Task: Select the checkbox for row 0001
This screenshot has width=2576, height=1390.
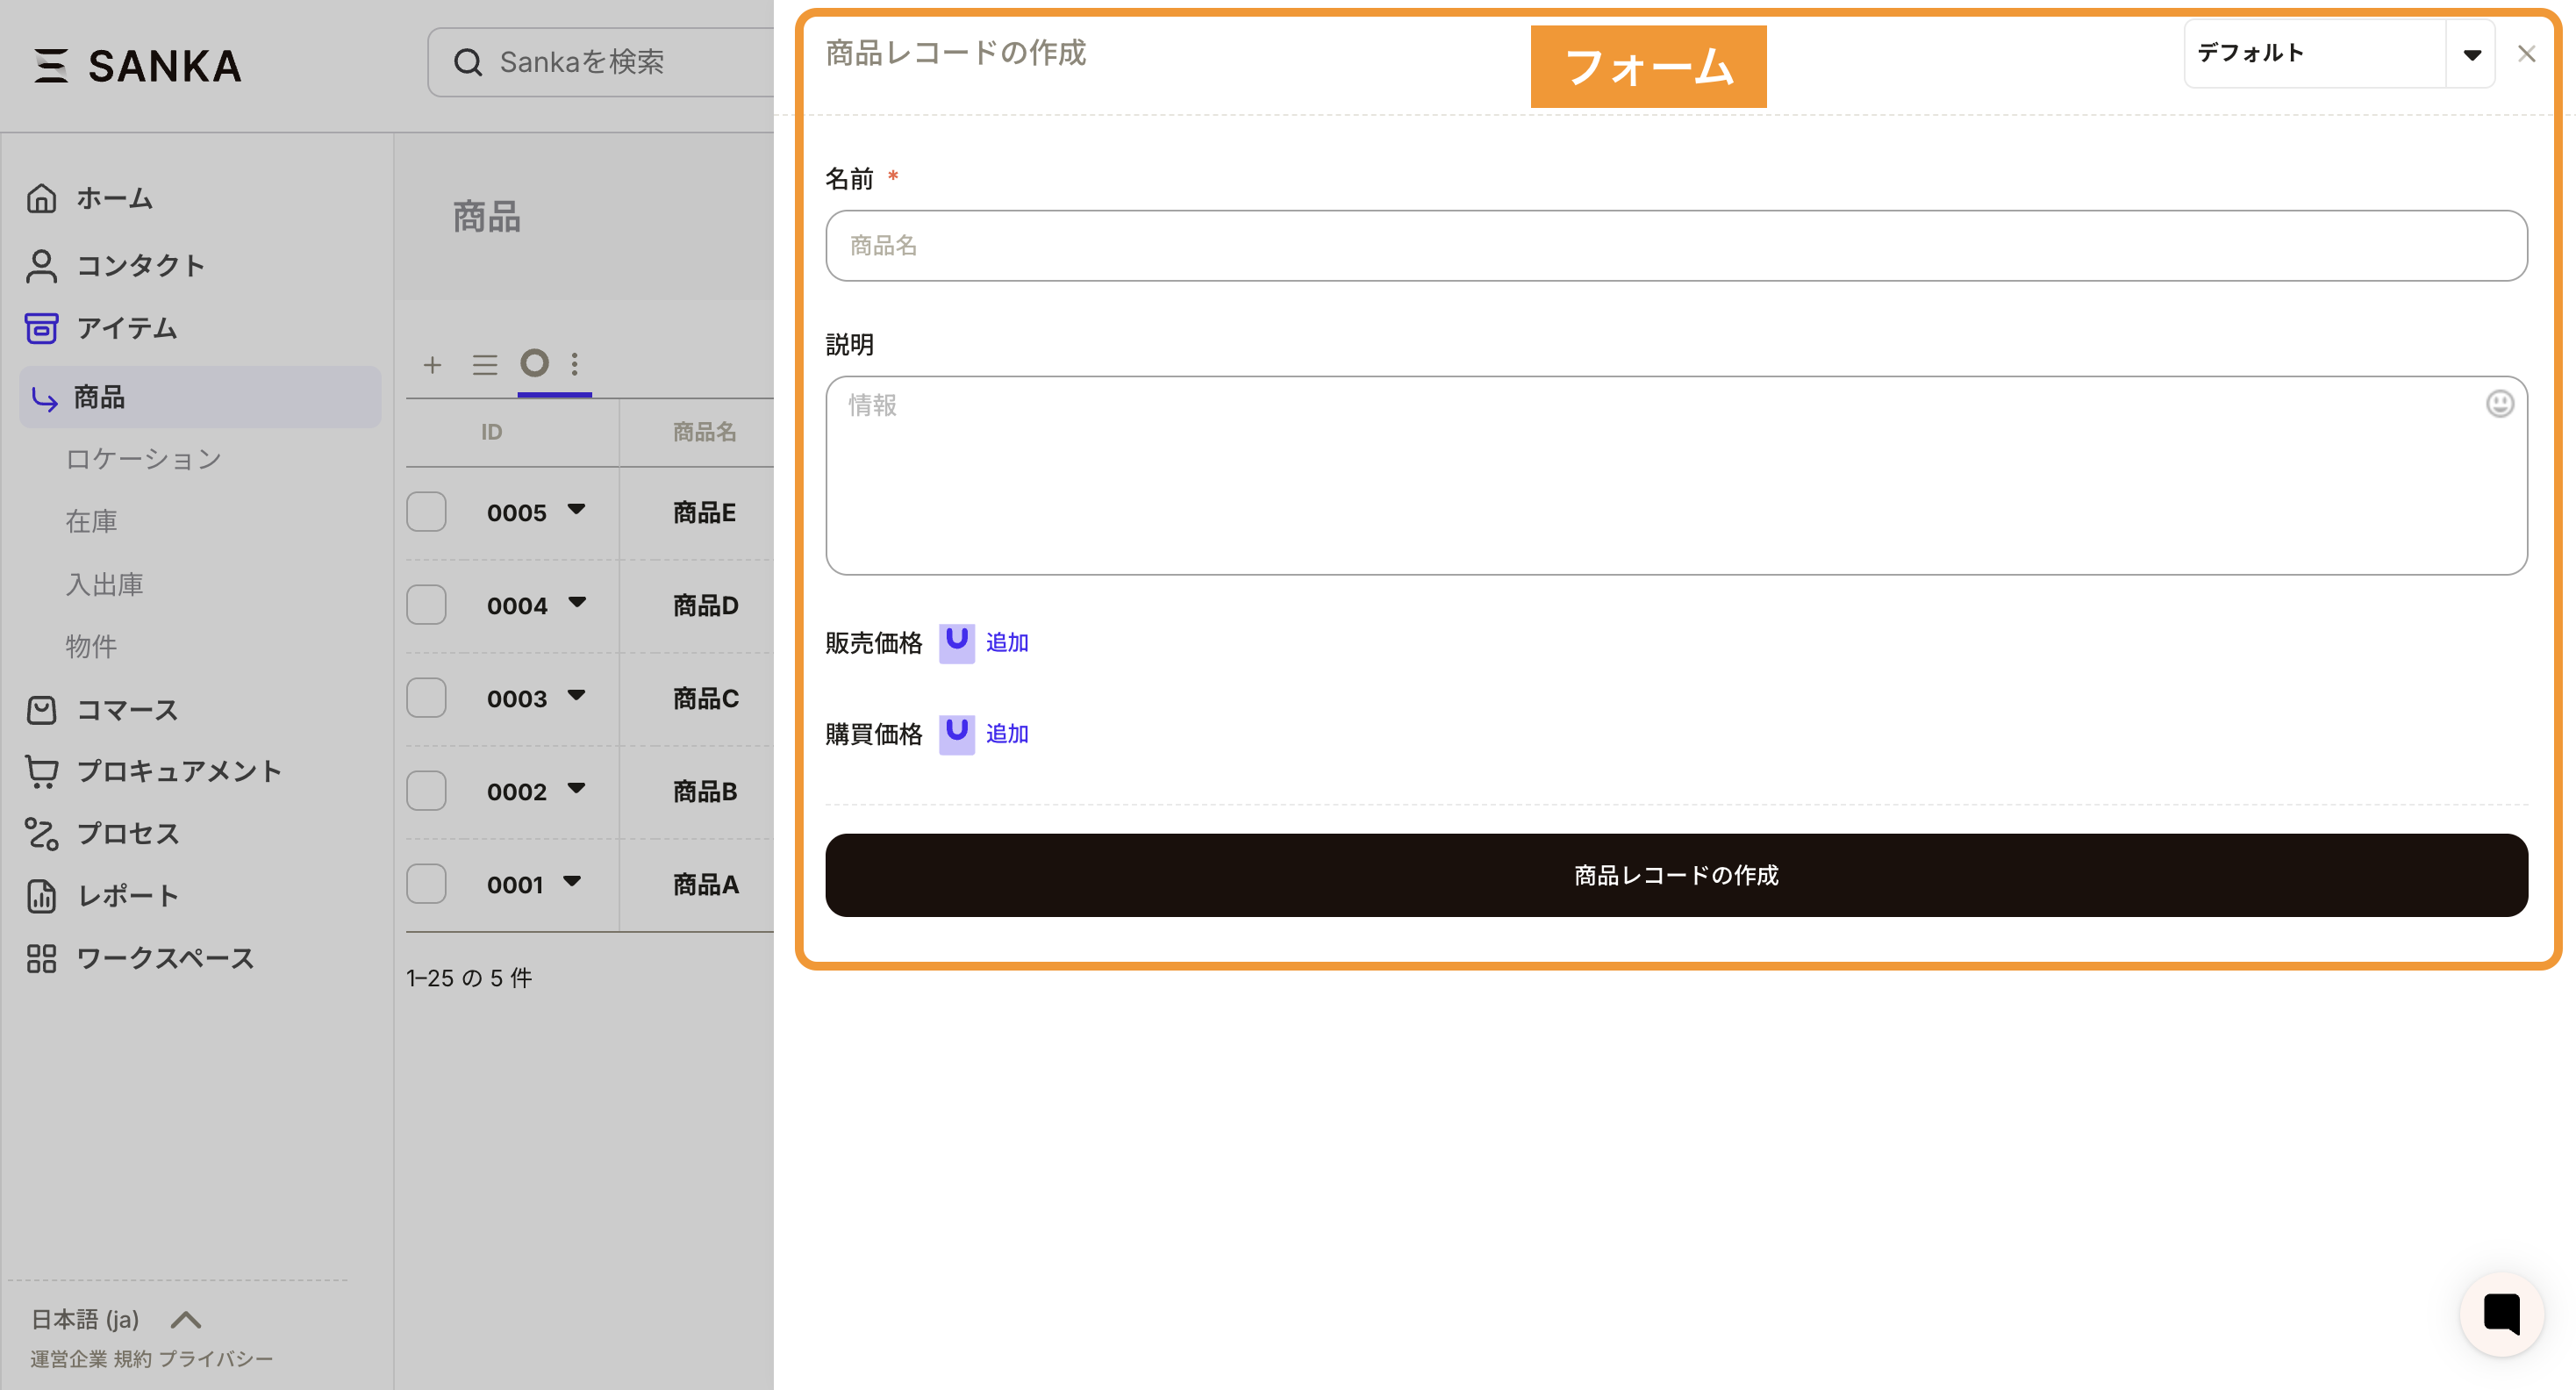Action: (426, 884)
